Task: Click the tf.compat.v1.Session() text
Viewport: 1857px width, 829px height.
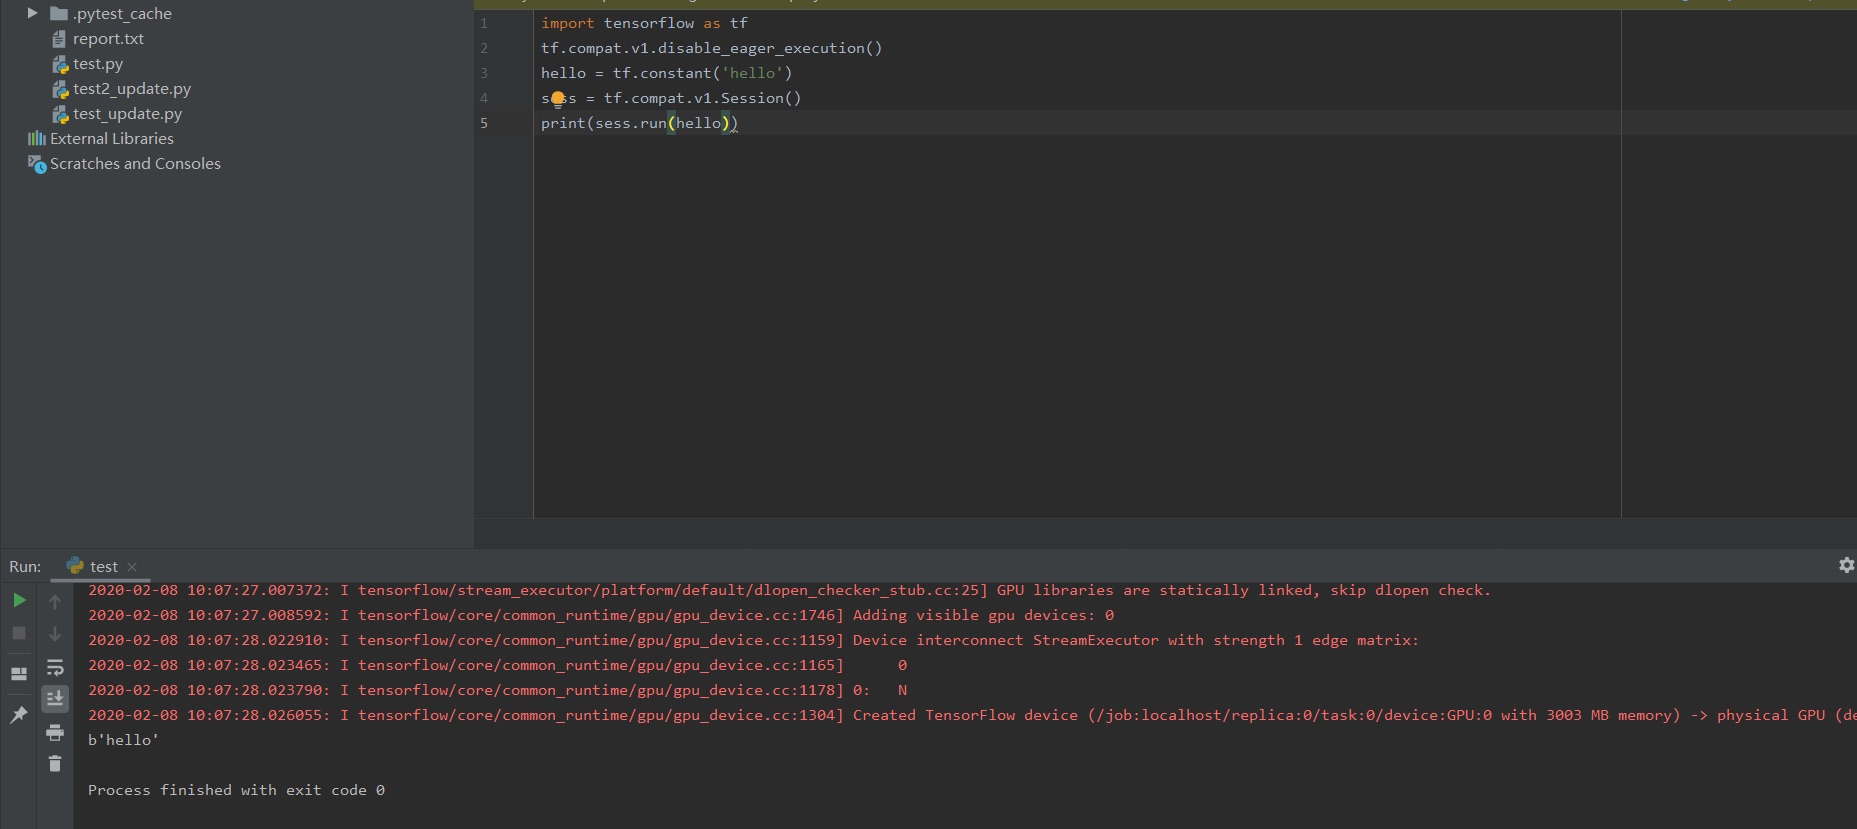Action: pyautogui.click(x=702, y=98)
